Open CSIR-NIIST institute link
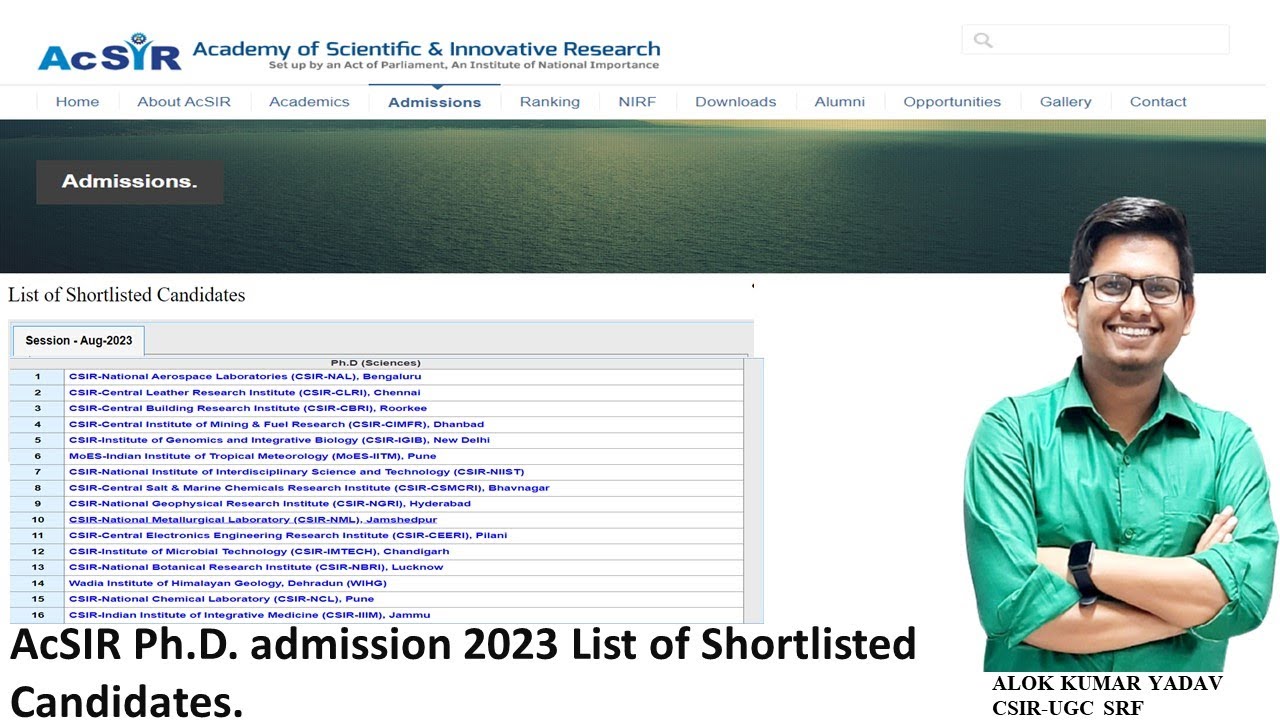 pos(296,472)
